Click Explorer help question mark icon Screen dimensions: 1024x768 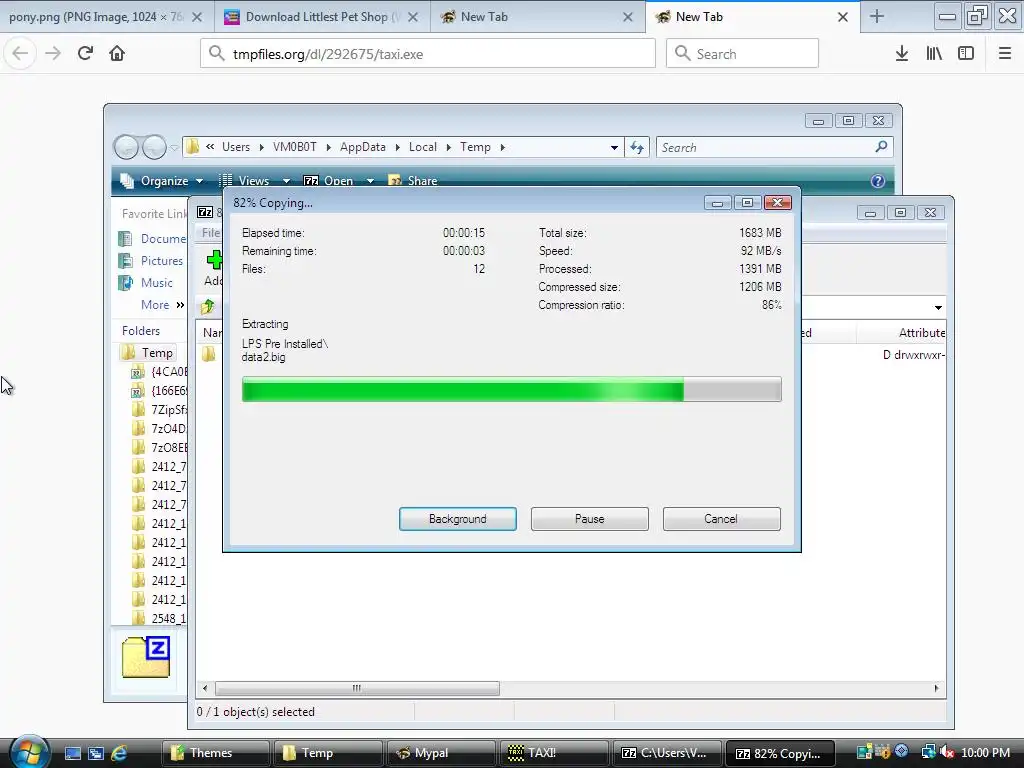pos(878,181)
